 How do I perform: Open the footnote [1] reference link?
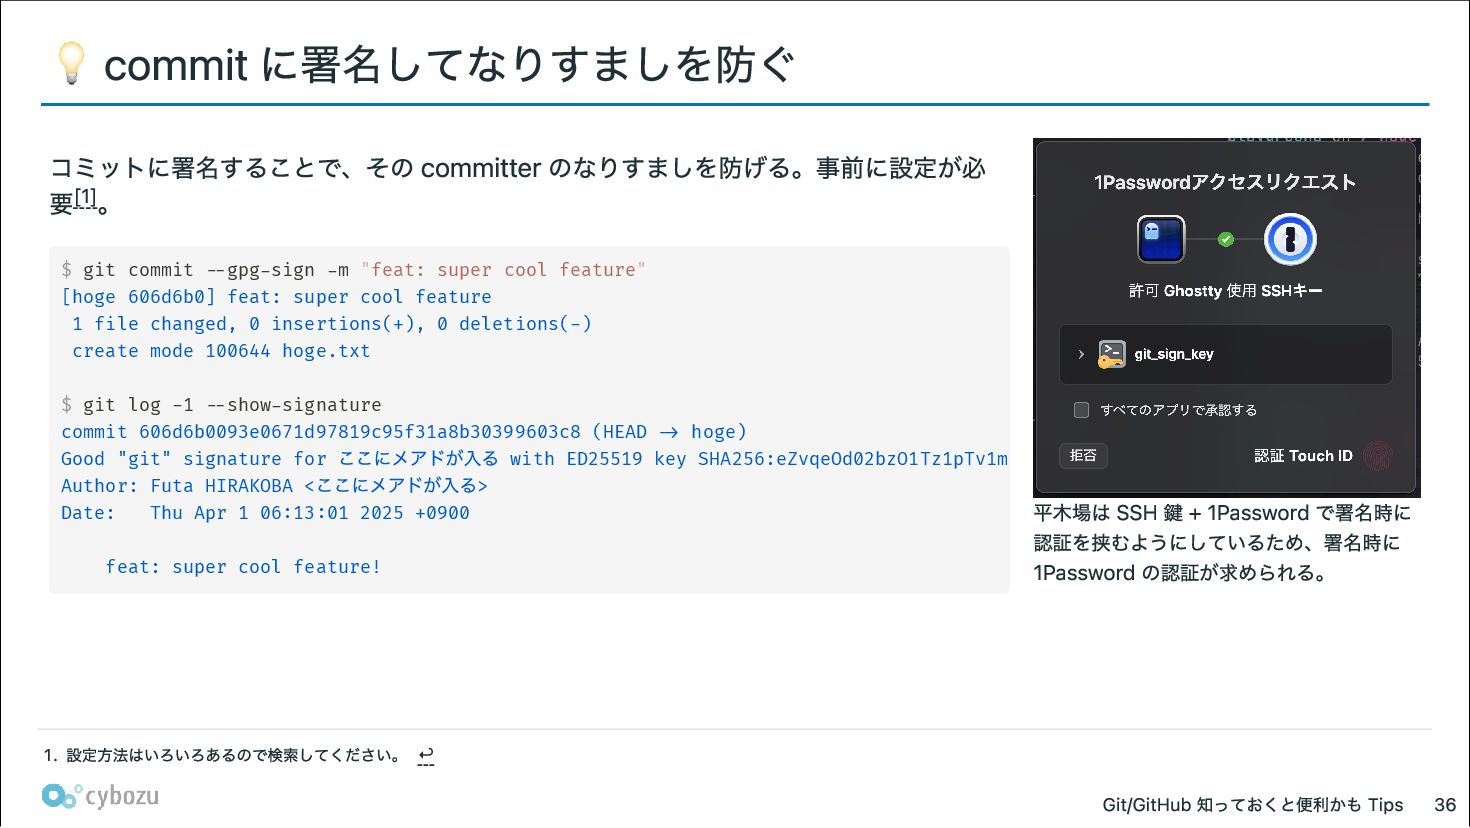(x=86, y=197)
